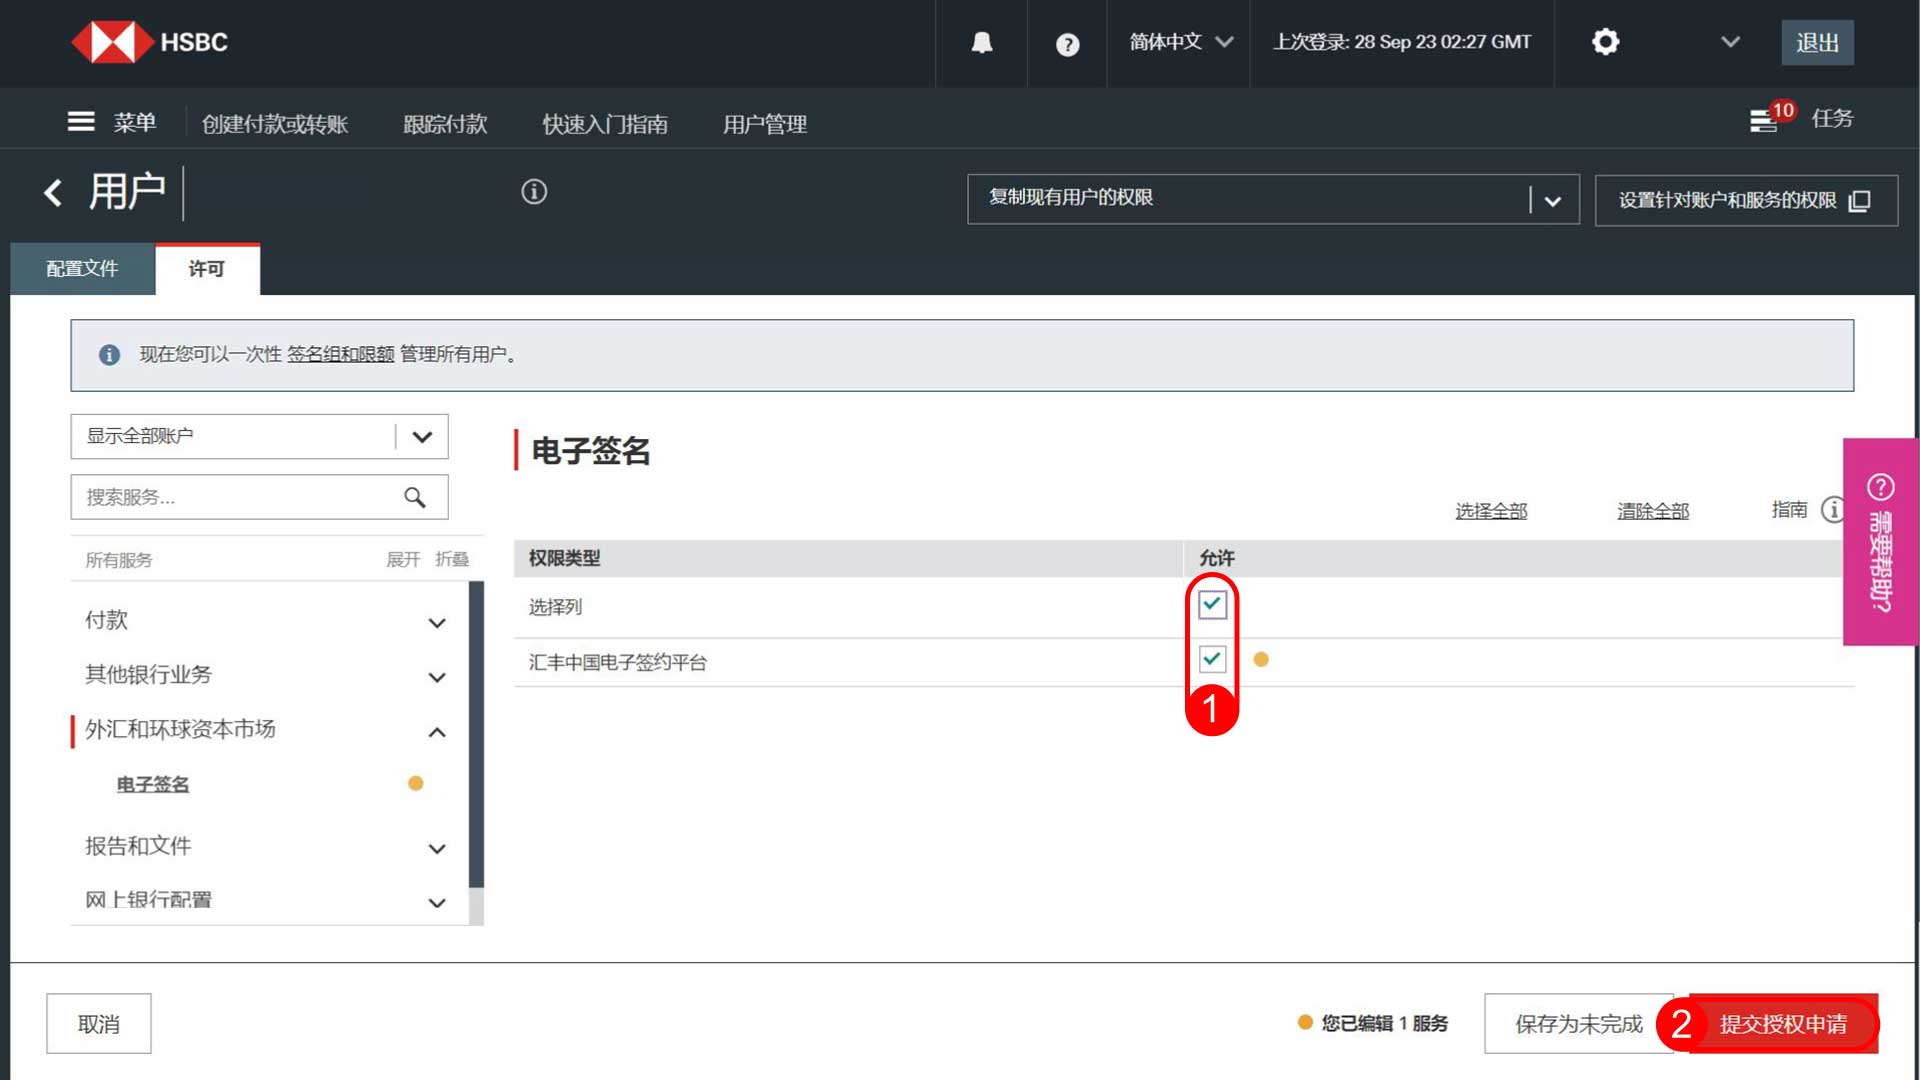Screen dimensions: 1920x1080
Task: Click the 提交授权申请 button
Action: click(x=1781, y=1024)
